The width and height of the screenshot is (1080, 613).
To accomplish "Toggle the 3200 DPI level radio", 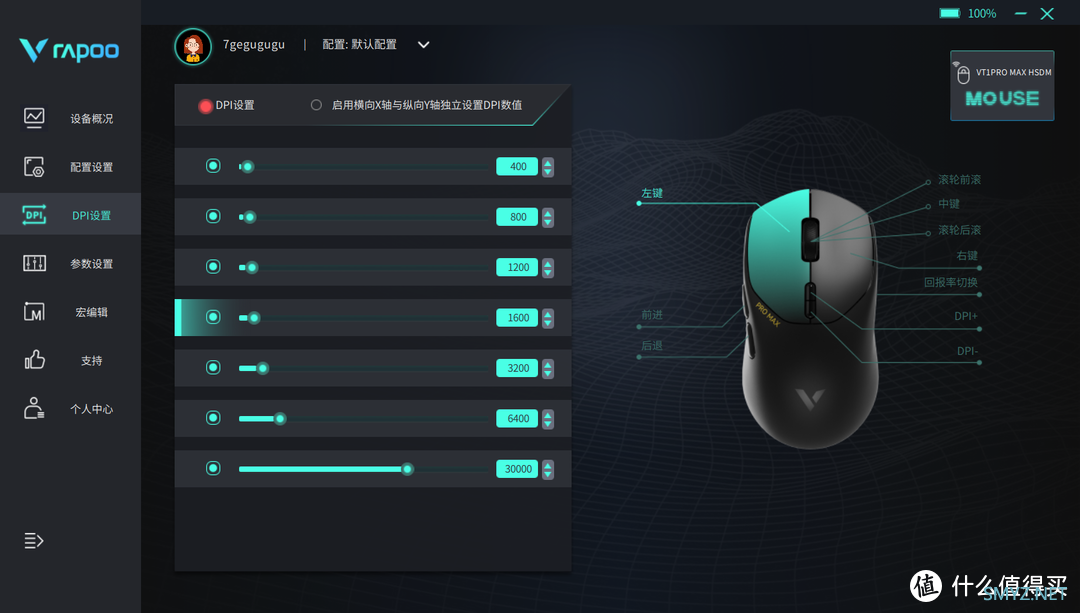I will pos(213,367).
